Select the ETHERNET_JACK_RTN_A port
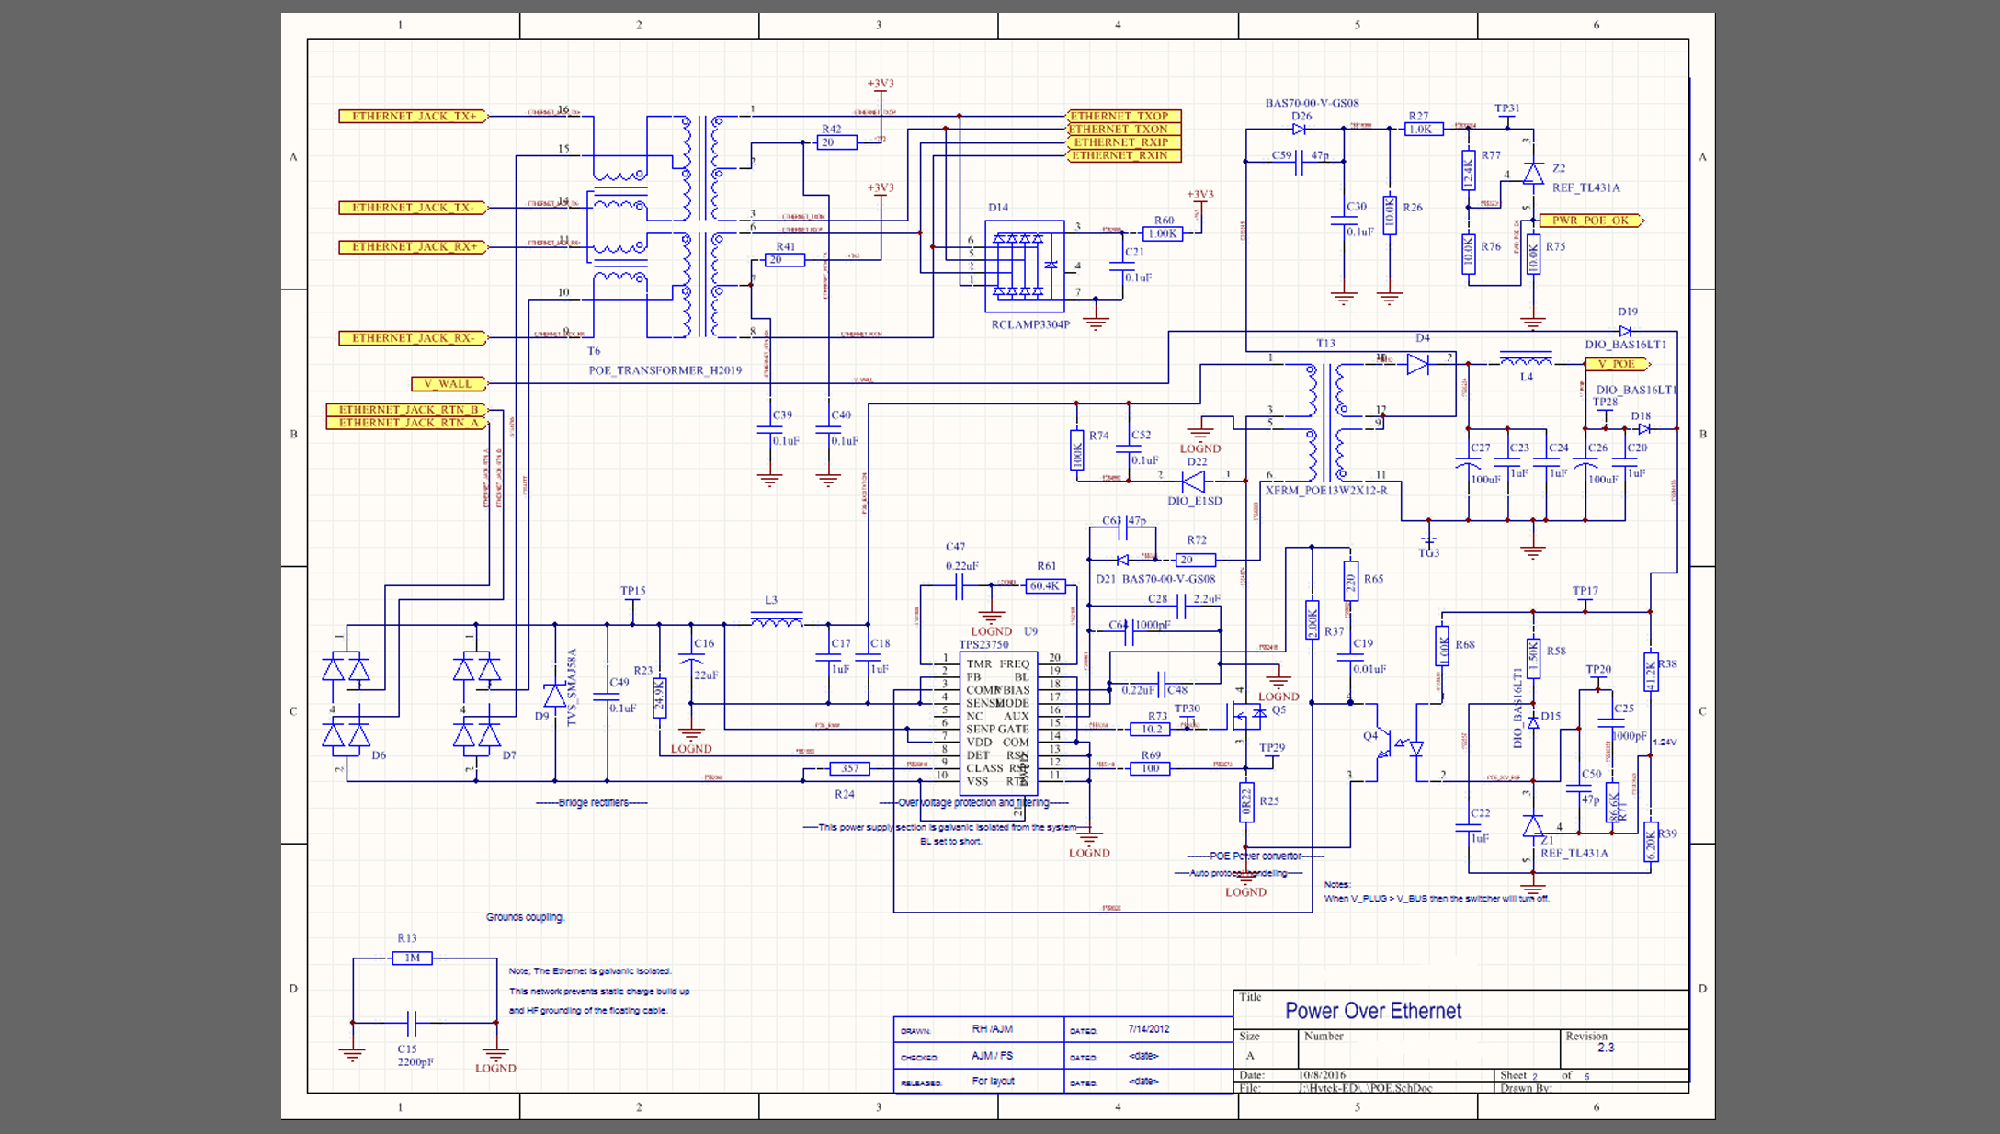 coord(407,423)
